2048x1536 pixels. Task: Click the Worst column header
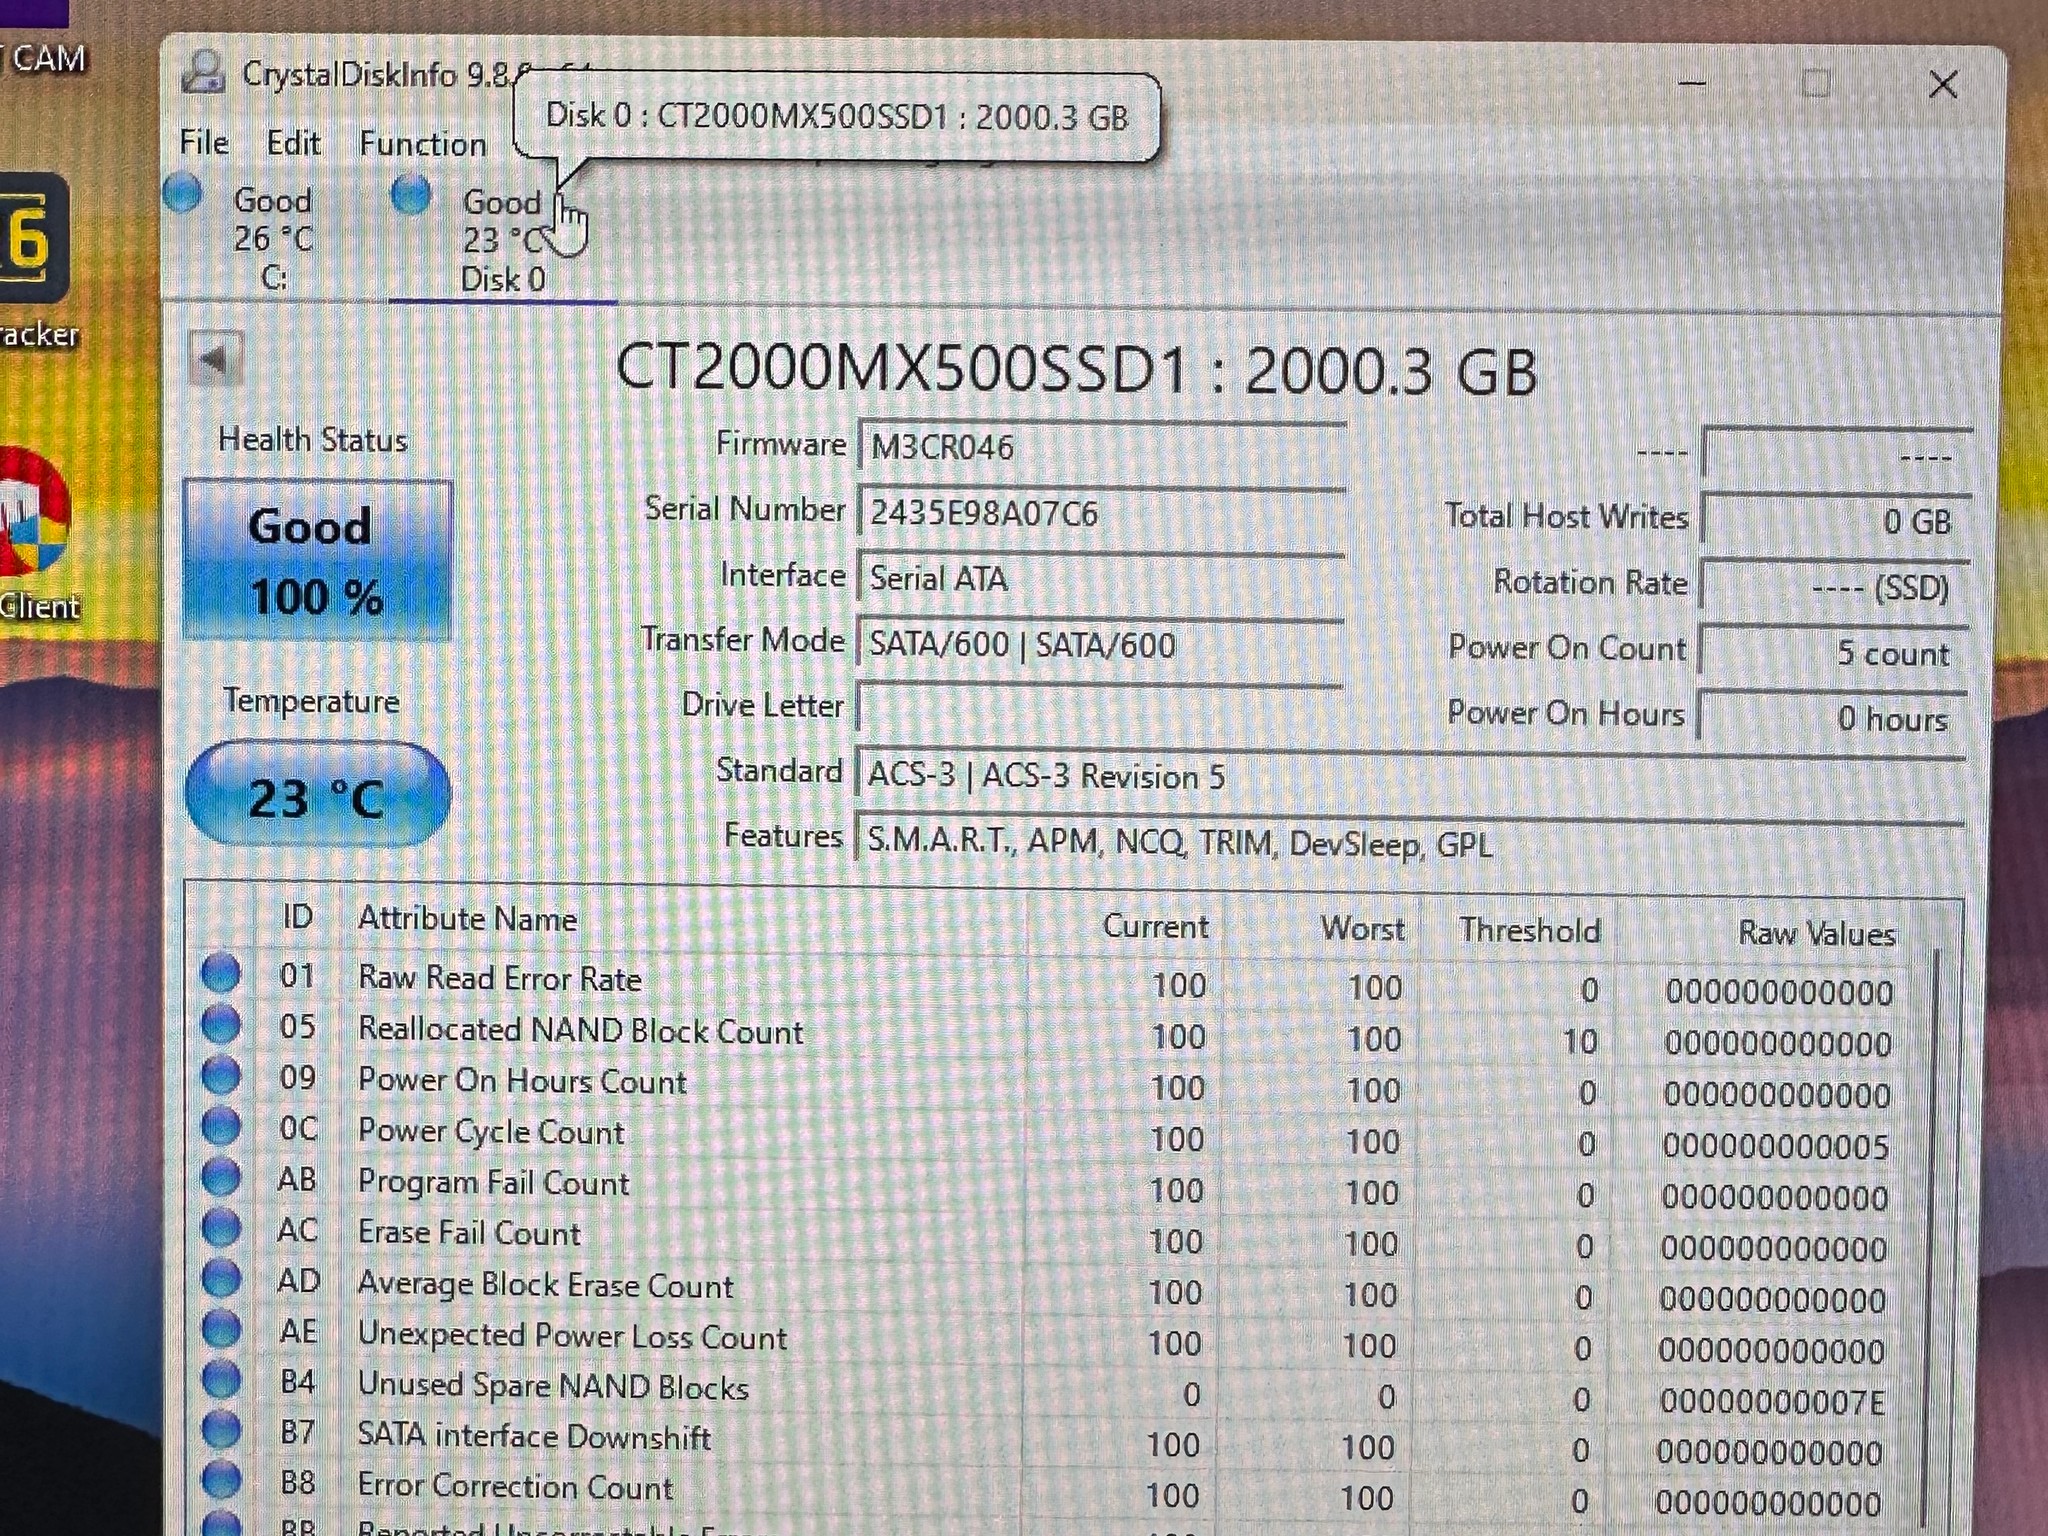tap(1362, 929)
